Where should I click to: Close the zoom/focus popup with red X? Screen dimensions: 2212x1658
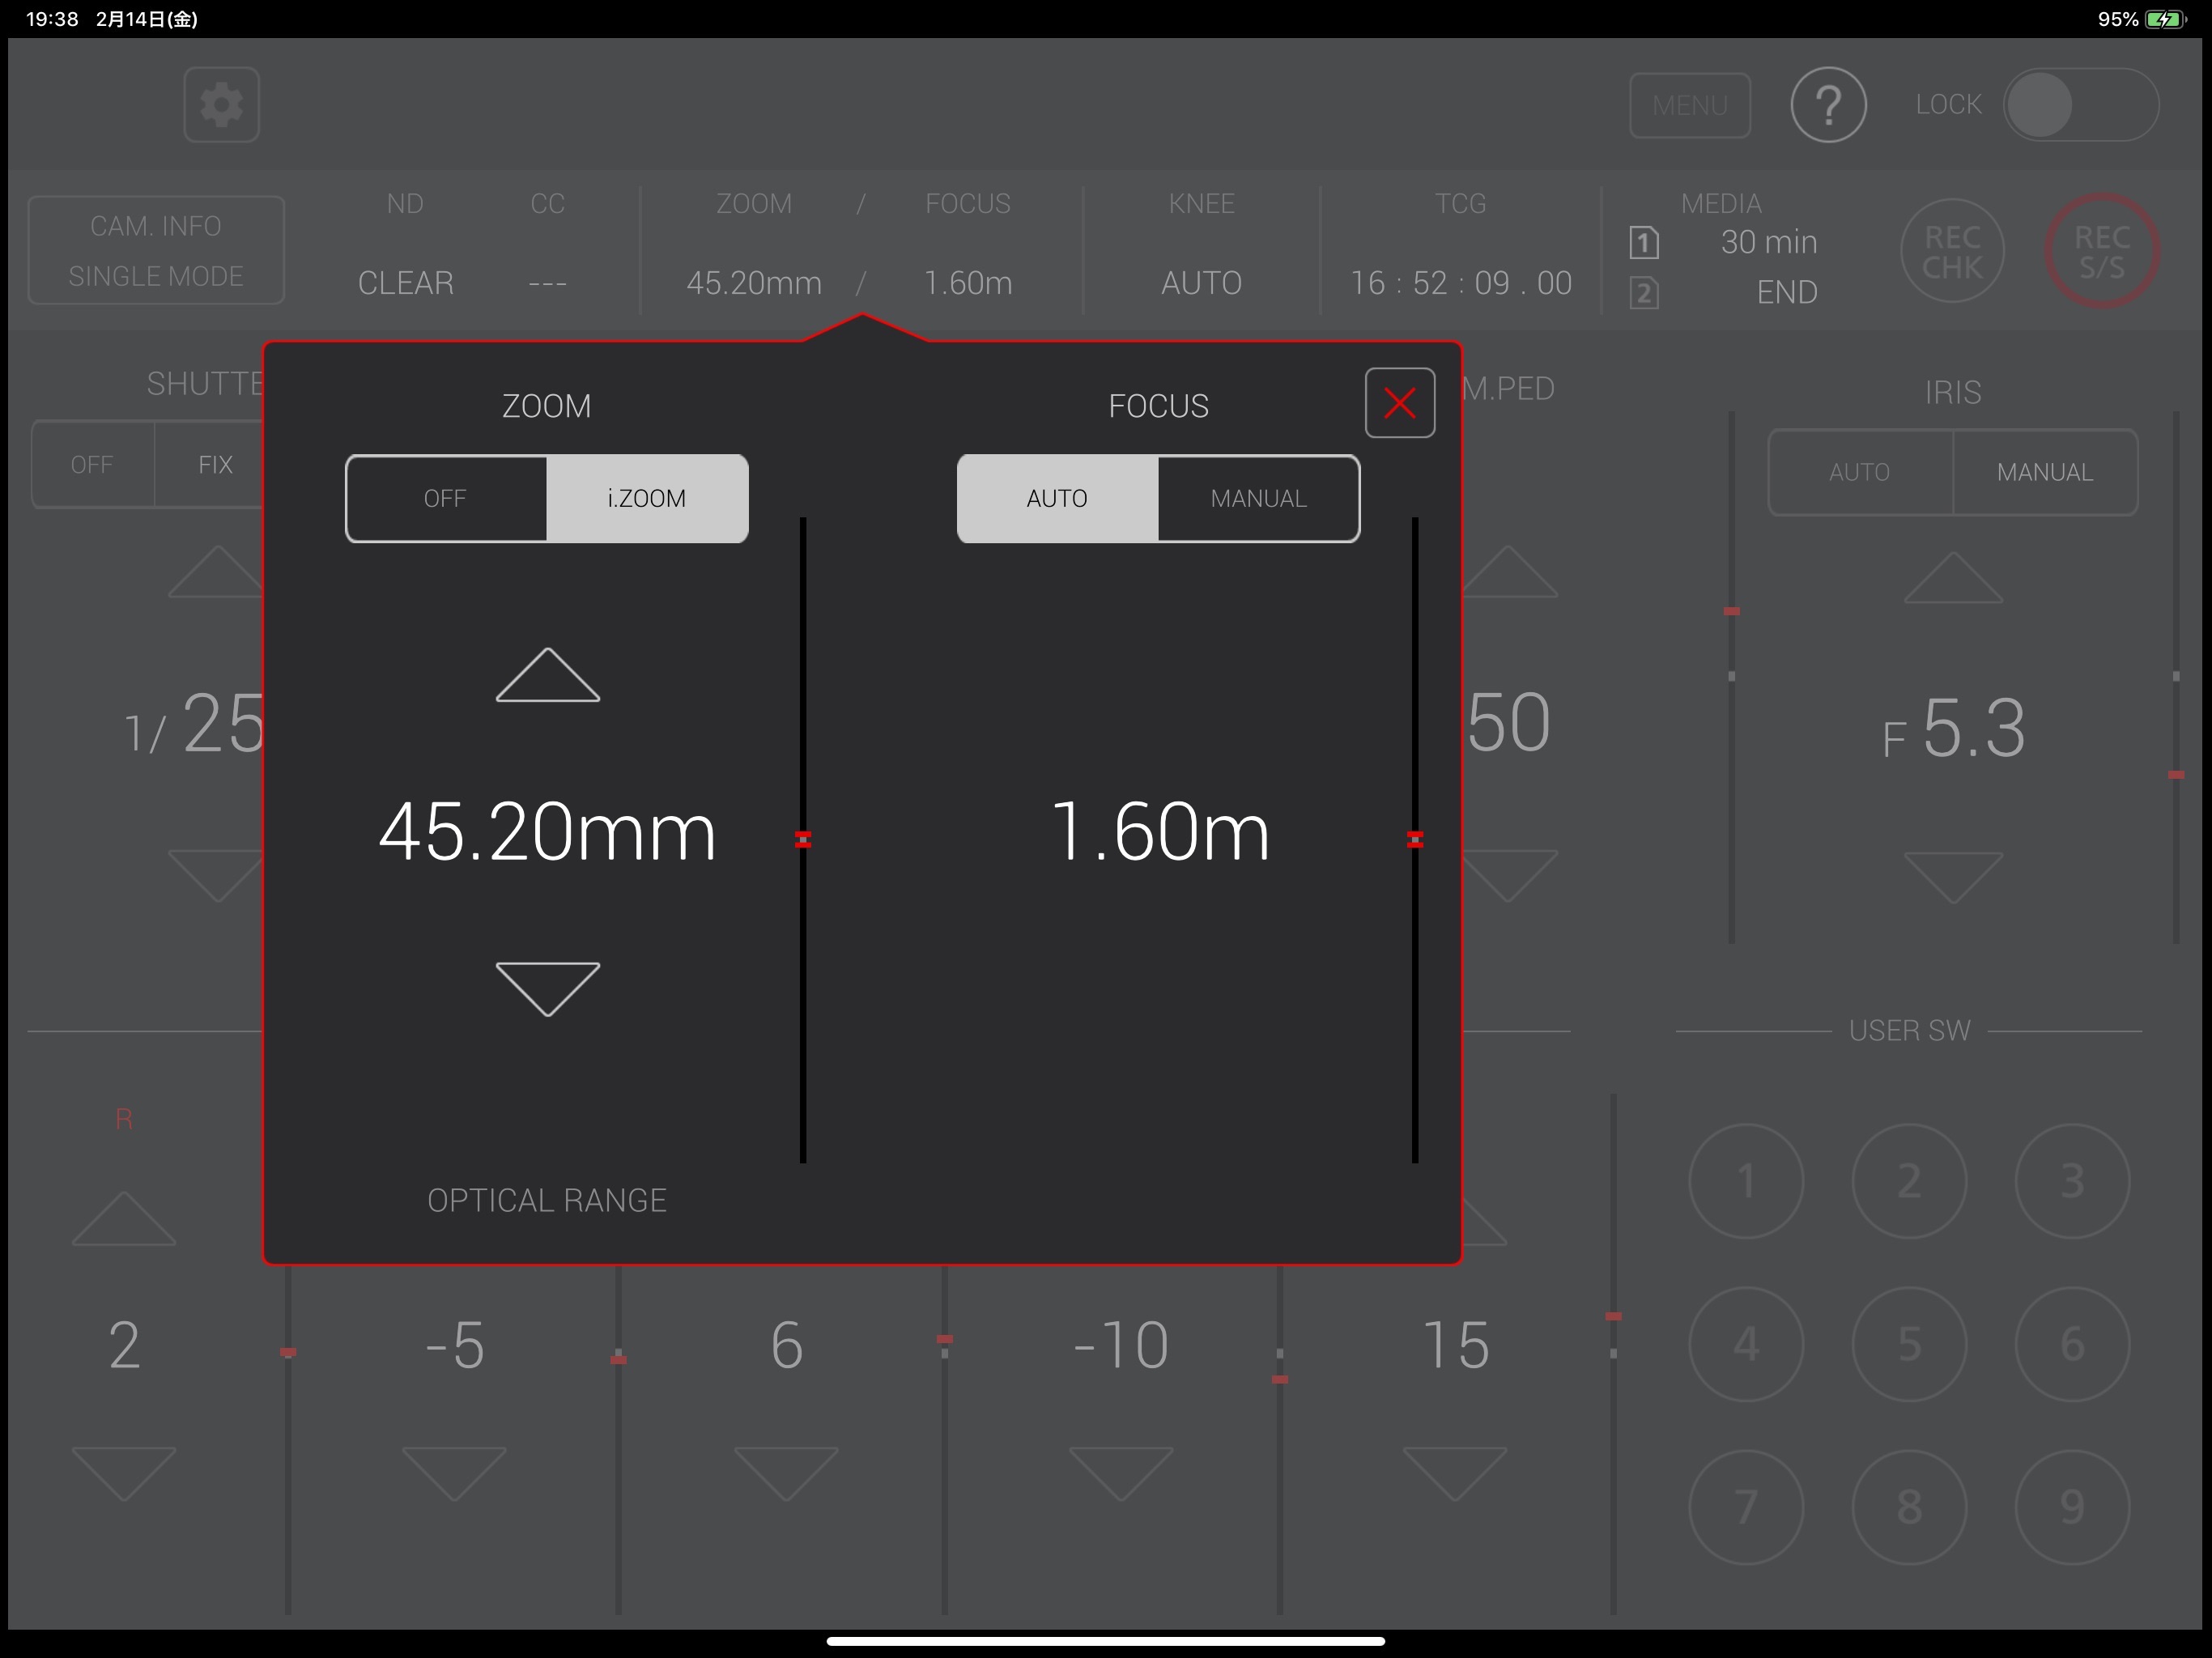(1399, 403)
